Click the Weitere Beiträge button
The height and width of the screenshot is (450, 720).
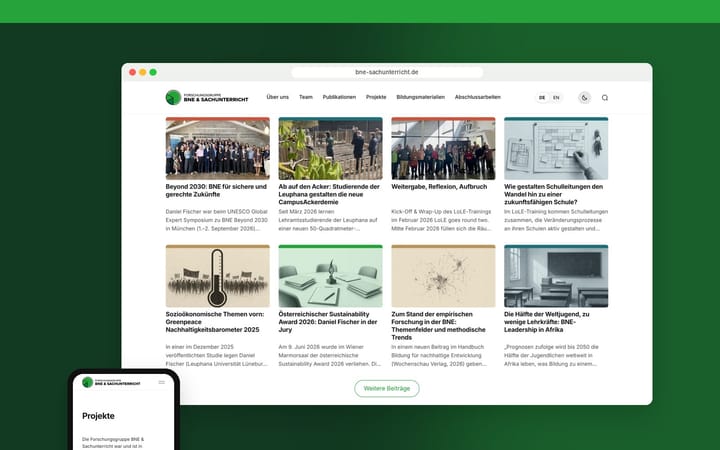(387, 388)
